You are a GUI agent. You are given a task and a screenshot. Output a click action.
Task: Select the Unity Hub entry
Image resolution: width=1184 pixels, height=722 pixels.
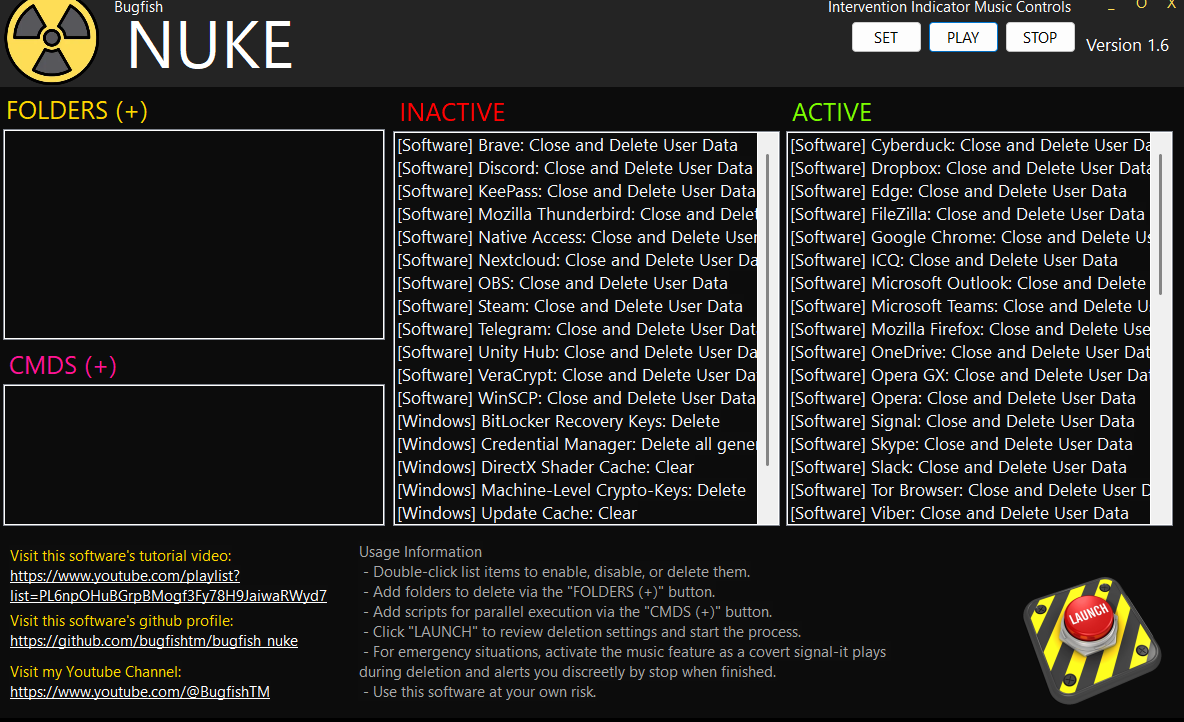(x=576, y=352)
